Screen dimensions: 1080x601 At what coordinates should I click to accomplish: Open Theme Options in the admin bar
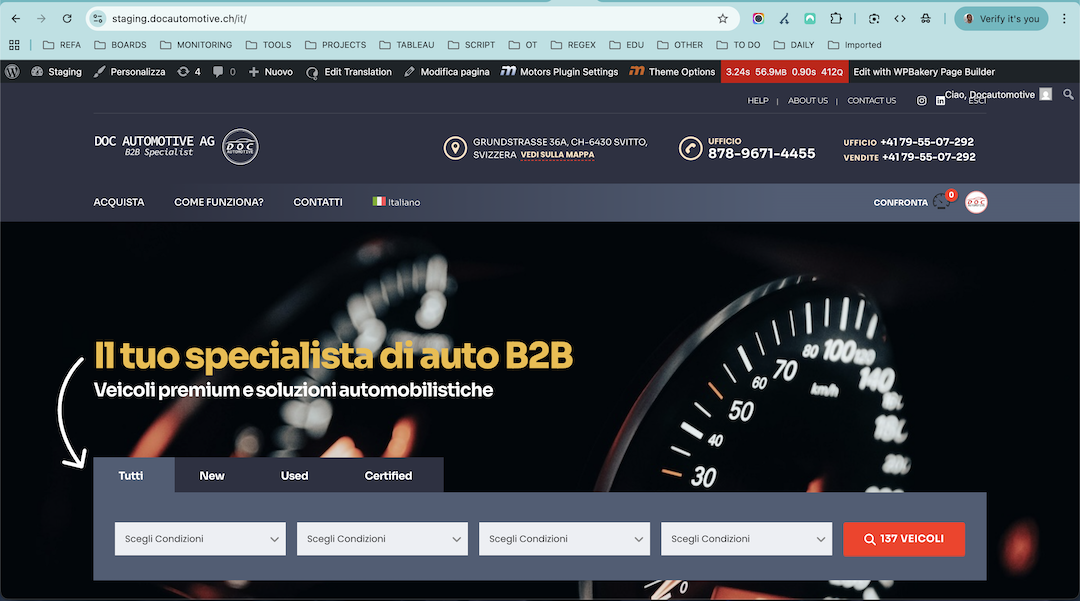(x=672, y=72)
